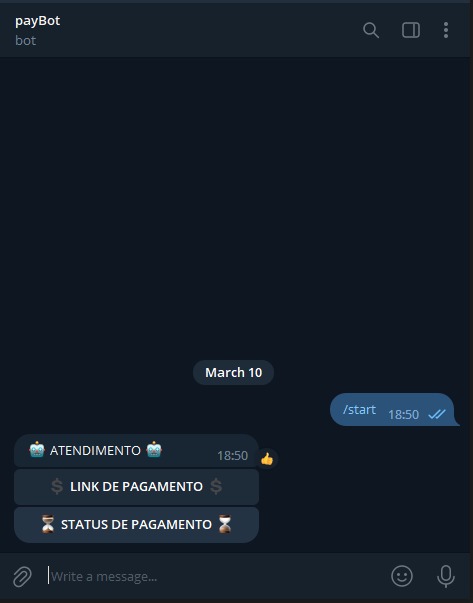473x603 pixels.
Task: Click the March 10 date badge
Action: point(233,372)
